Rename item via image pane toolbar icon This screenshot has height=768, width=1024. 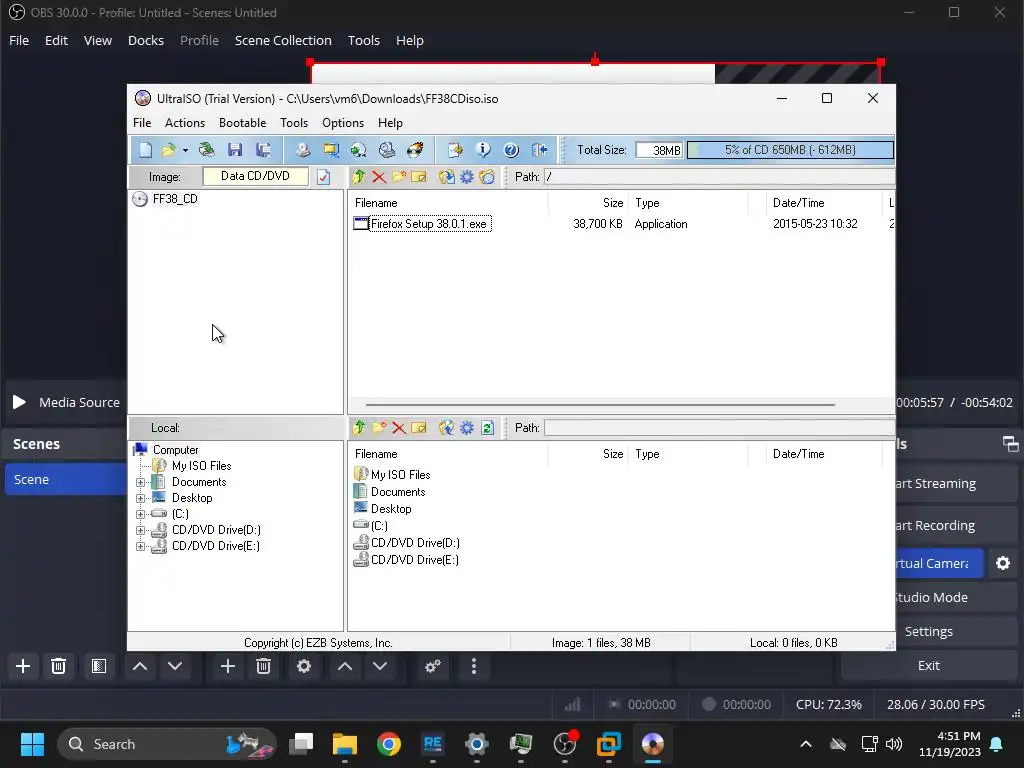[419, 177]
